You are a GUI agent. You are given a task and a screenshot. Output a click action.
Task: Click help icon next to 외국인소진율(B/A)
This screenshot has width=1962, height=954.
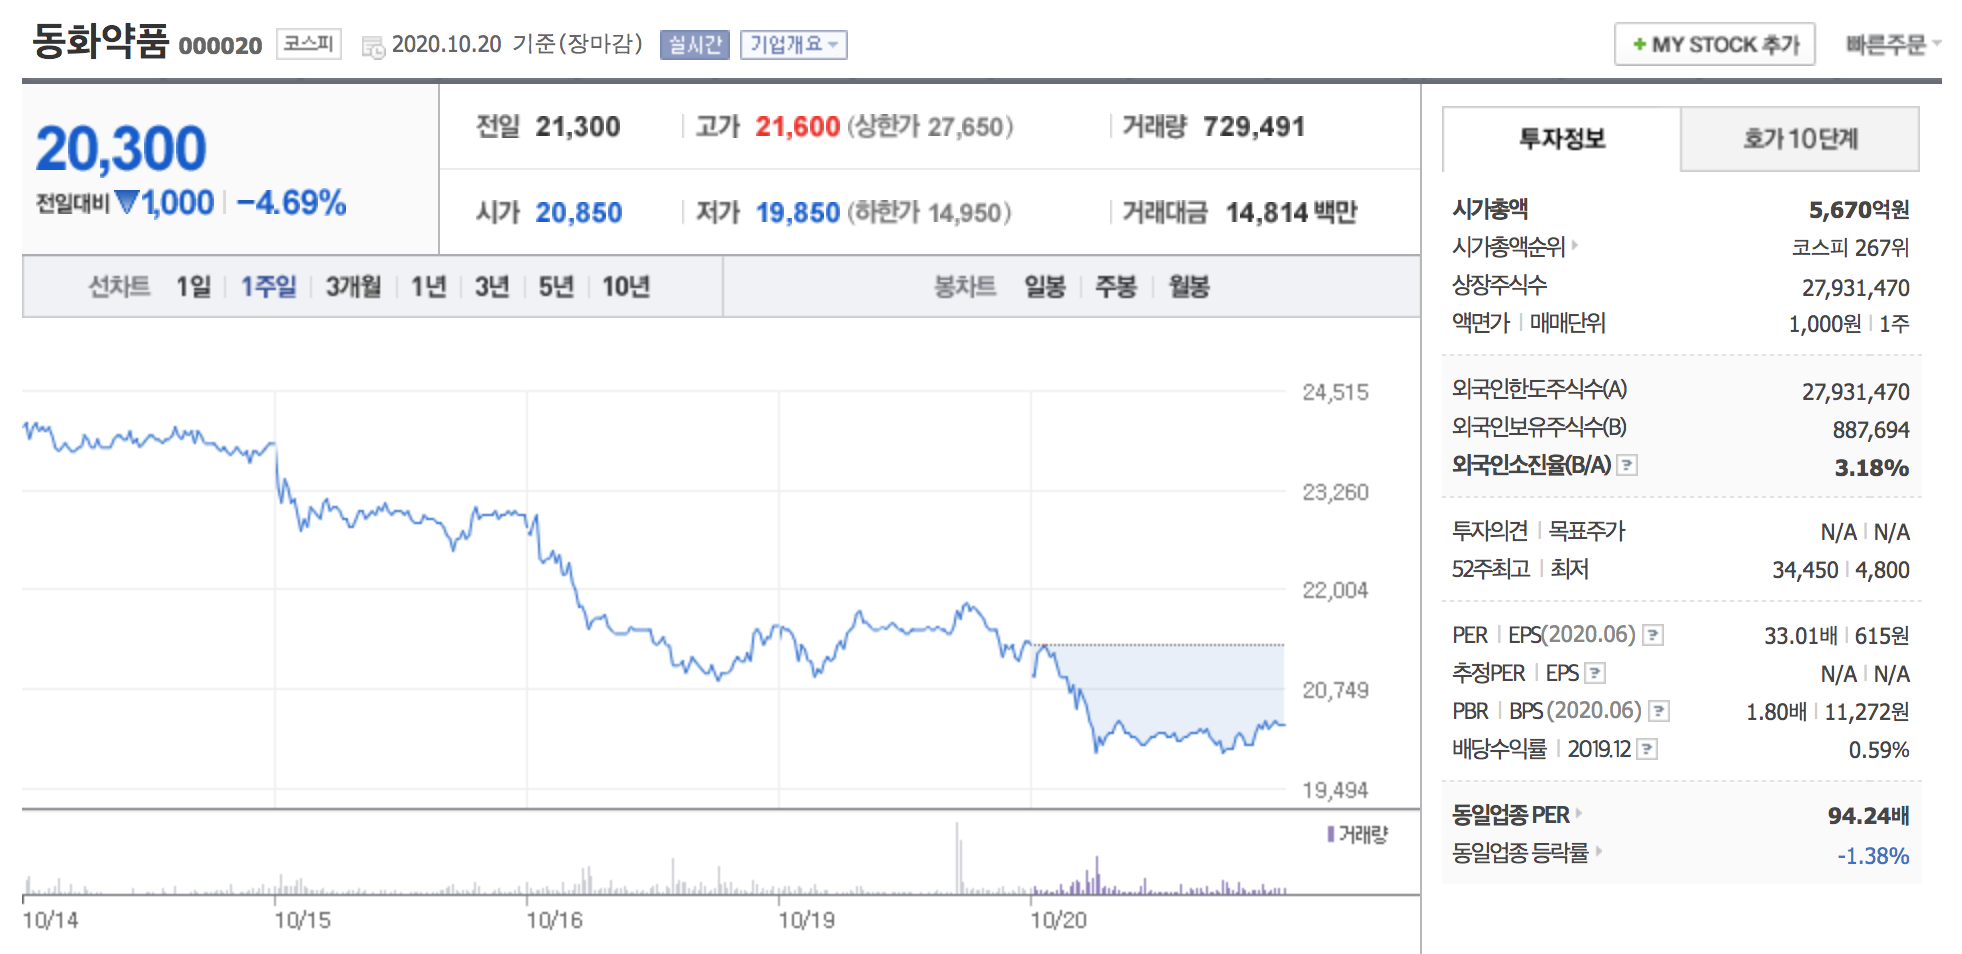click(1627, 465)
